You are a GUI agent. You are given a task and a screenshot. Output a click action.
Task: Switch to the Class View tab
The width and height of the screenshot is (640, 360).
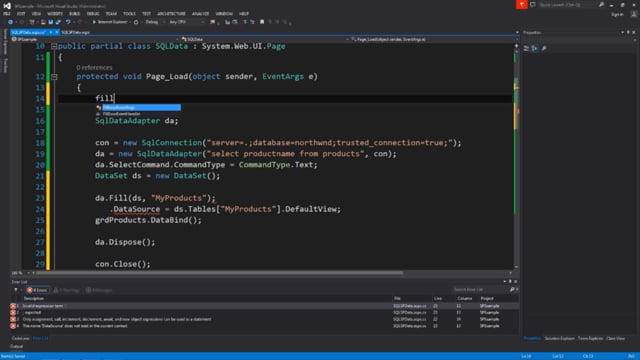pyautogui.click(x=615, y=338)
